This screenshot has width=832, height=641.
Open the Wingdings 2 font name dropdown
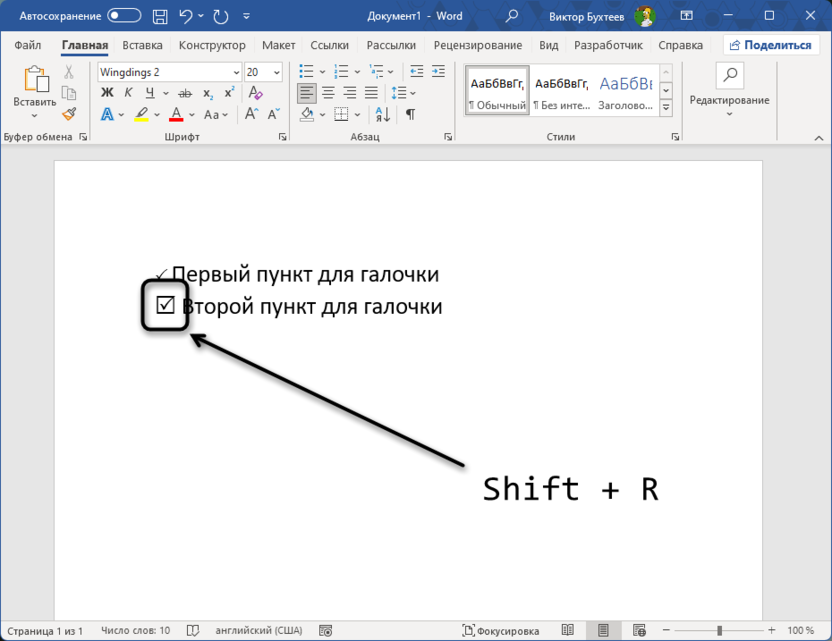236,72
